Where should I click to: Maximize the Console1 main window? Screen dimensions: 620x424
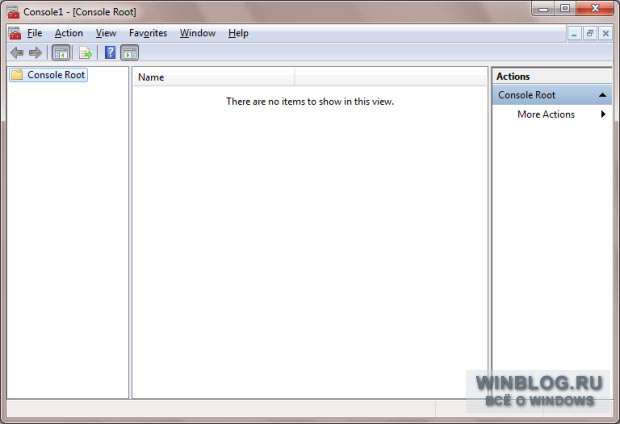pyautogui.click(x=565, y=8)
